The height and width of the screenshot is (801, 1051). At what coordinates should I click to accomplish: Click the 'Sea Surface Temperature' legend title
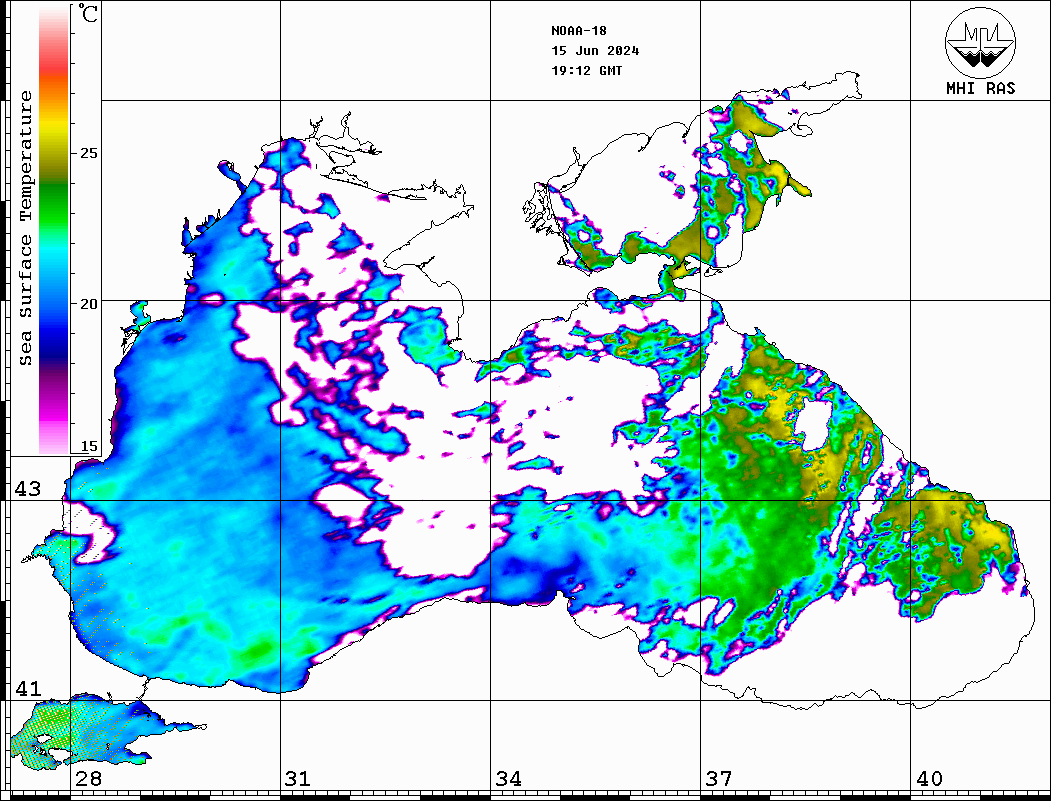tap(25, 228)
